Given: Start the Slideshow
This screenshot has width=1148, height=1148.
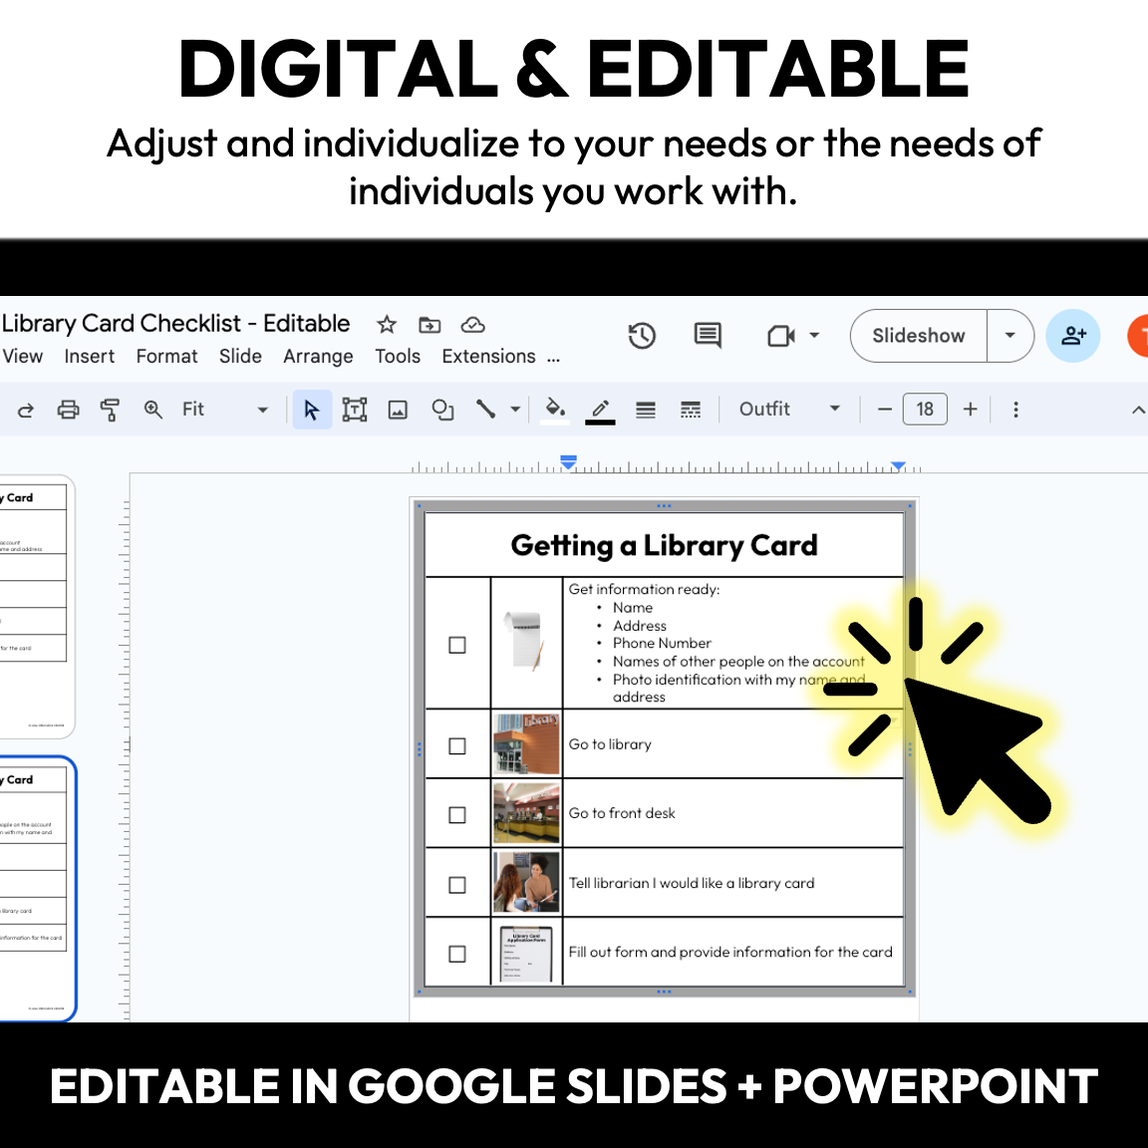Looking at the screenshot, I should click(918, 336).
